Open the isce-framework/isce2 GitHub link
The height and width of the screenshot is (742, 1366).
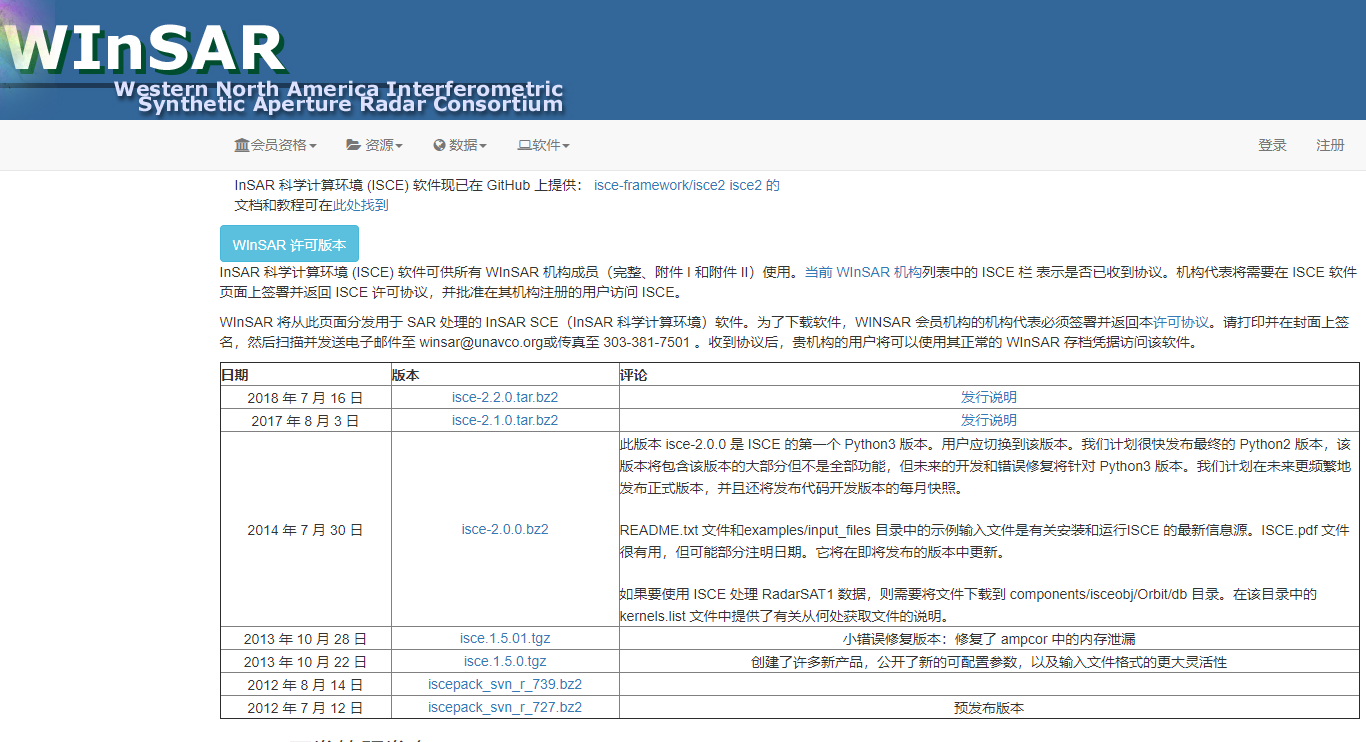659,185
